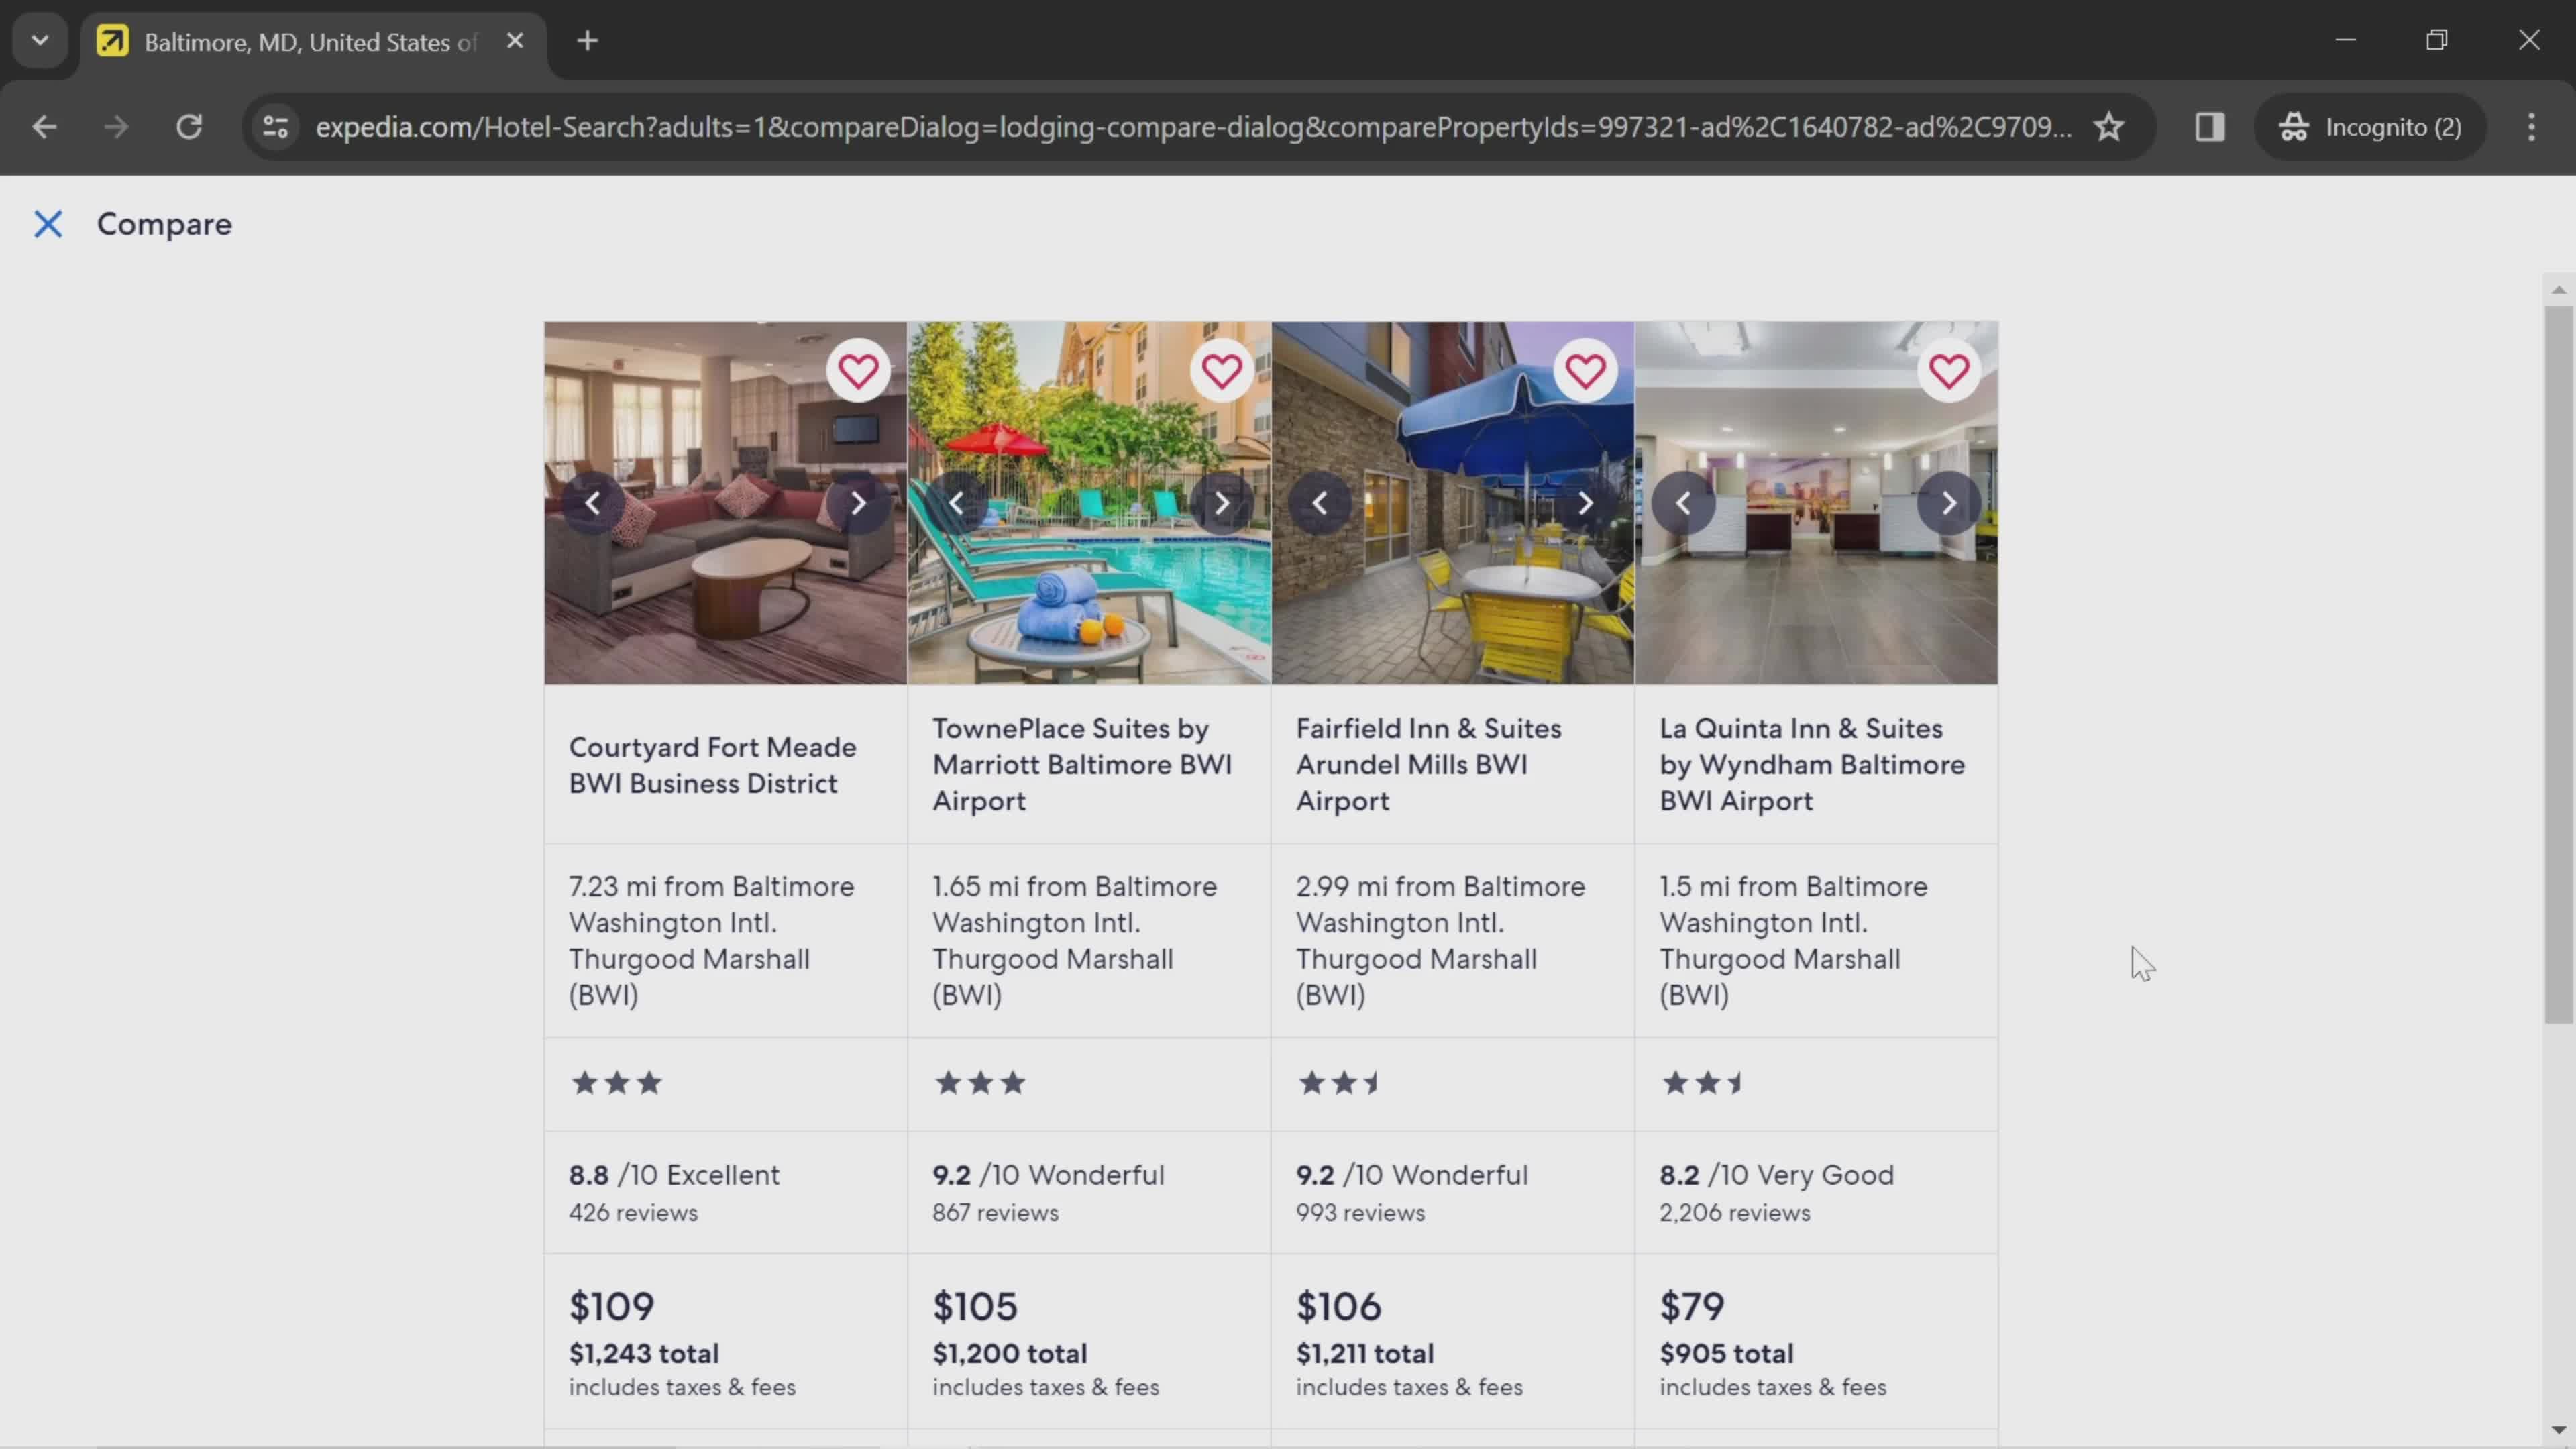Go to previous TownePlace Suites photo
The height and width of the screenshot is (1449, 2576).
[956, 503]
